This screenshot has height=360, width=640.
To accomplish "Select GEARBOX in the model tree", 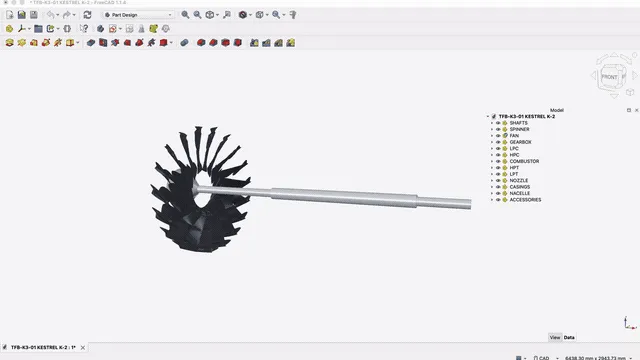I will [520, 142].
